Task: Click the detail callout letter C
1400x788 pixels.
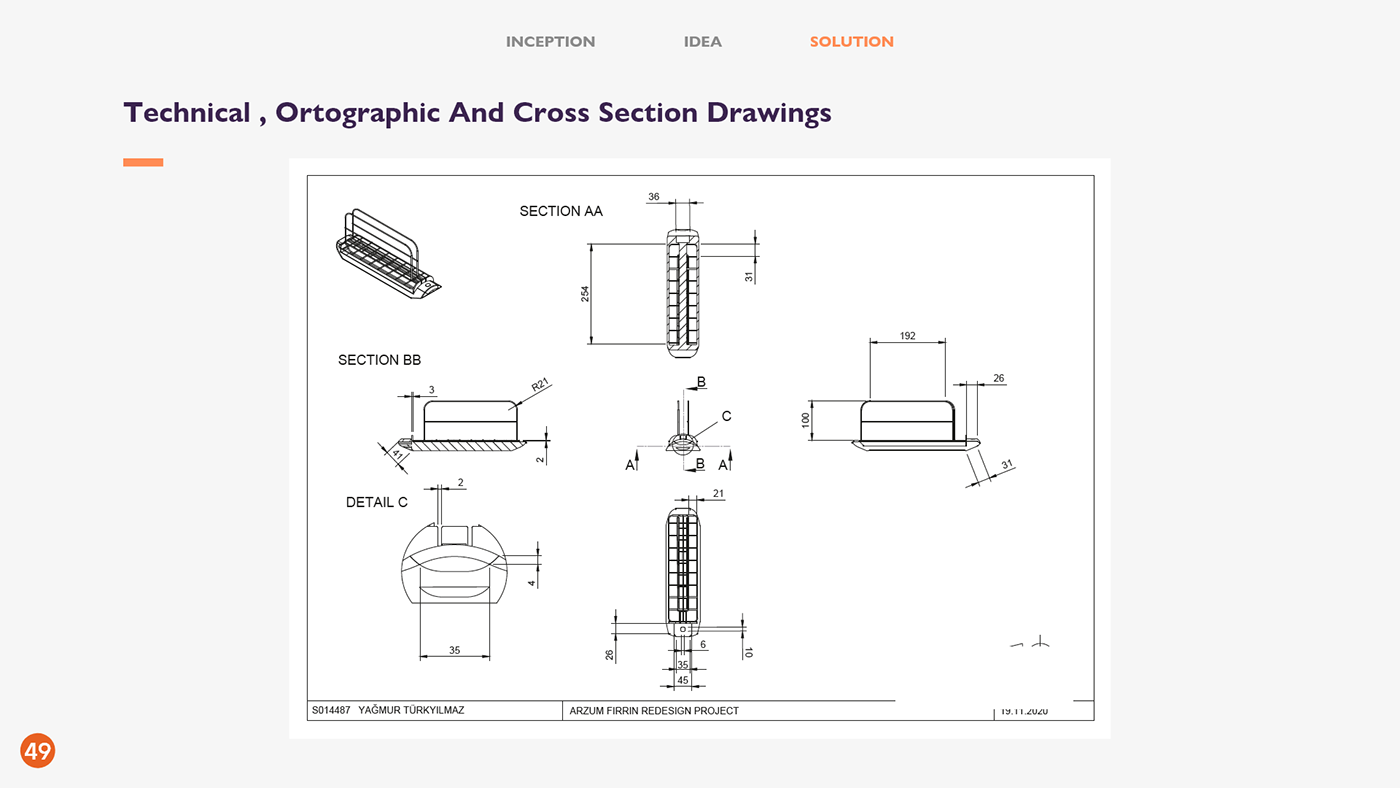Action: tap(726, 416)
